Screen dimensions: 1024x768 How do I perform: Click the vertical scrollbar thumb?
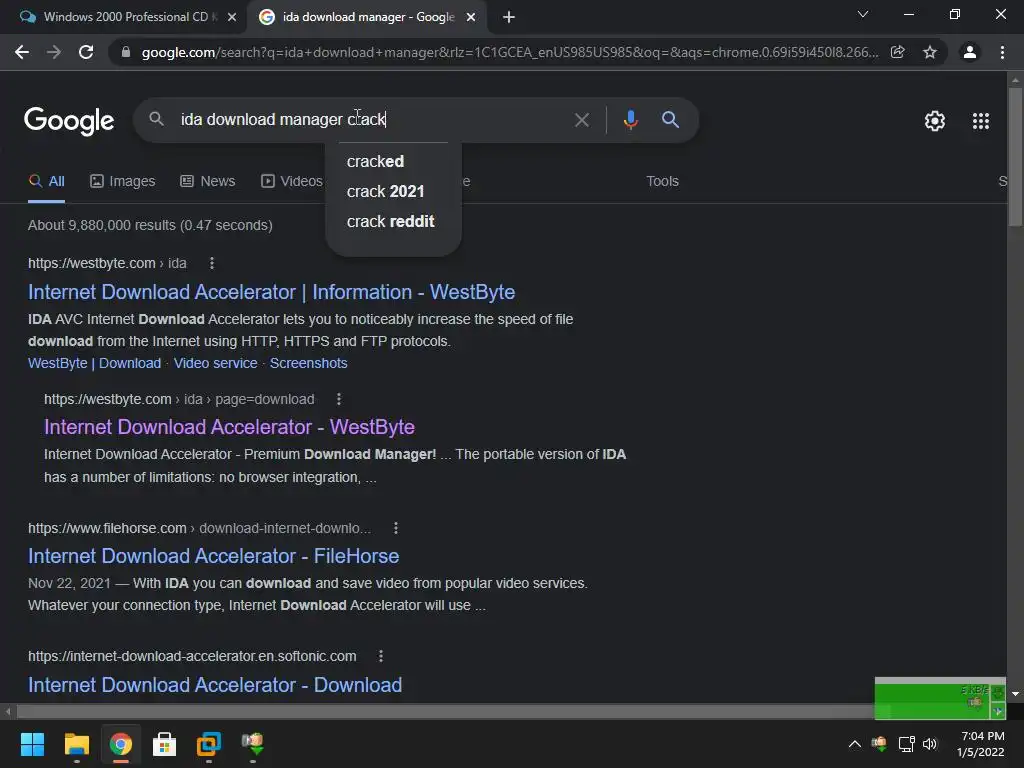tap(1015, 157)
